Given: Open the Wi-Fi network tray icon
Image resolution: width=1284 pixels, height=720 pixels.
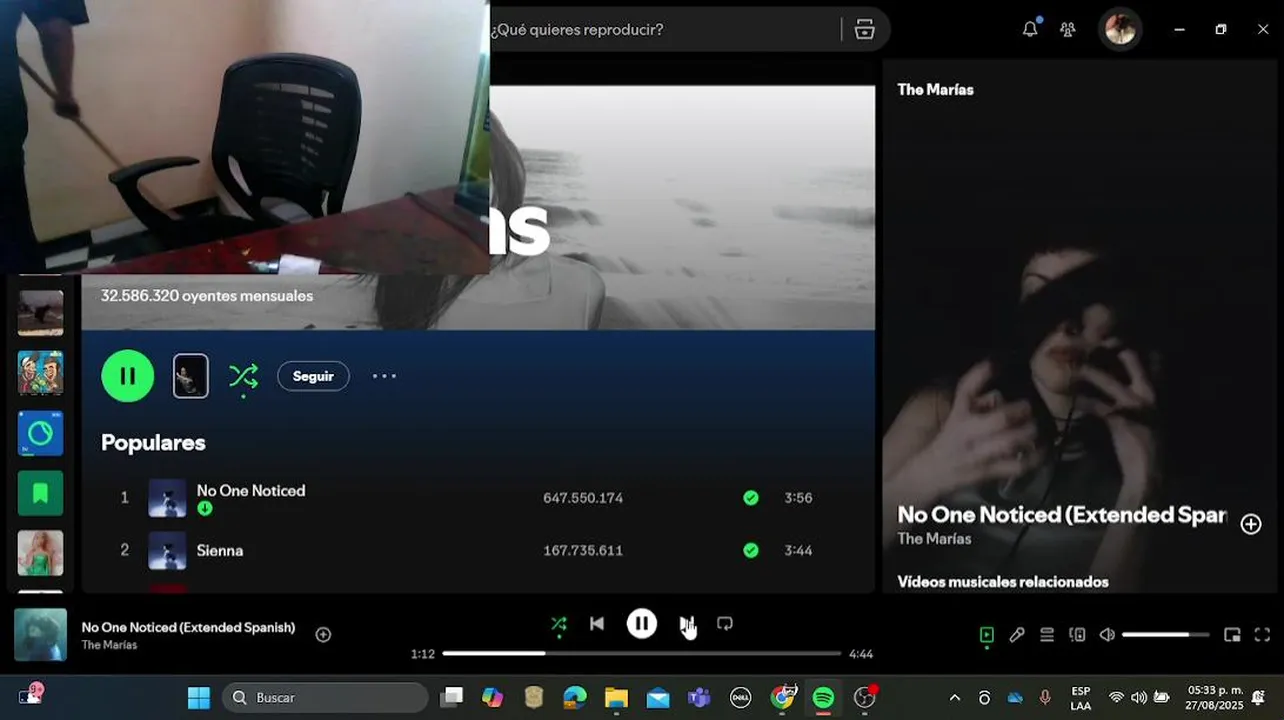Looking at the screenshot, I should (1116, 697).
